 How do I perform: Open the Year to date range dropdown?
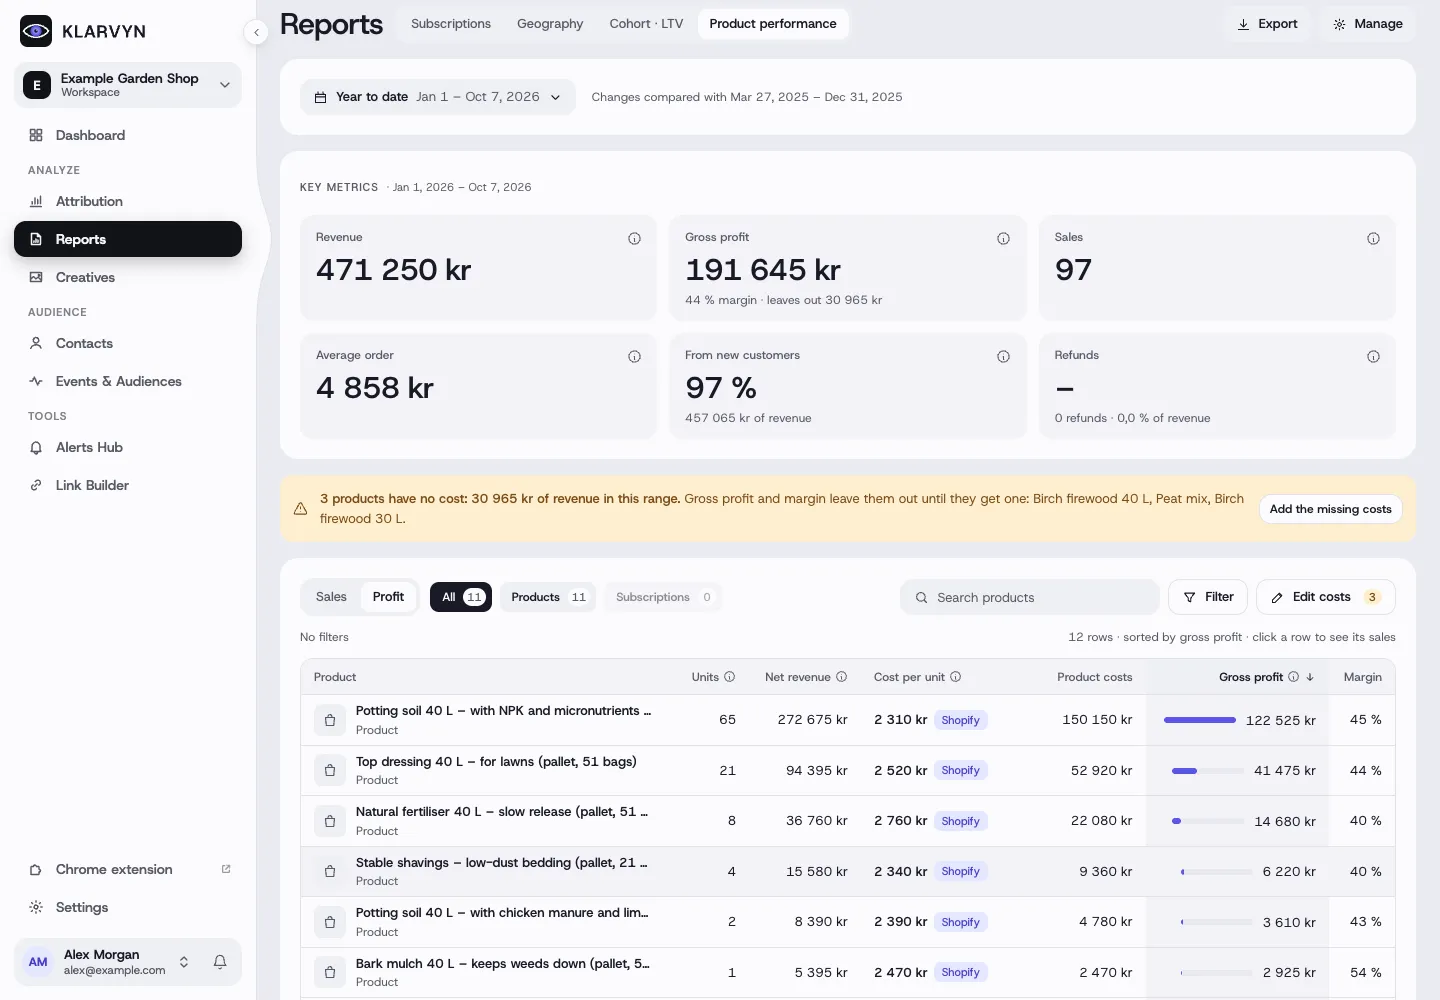[x=438, y=97]
